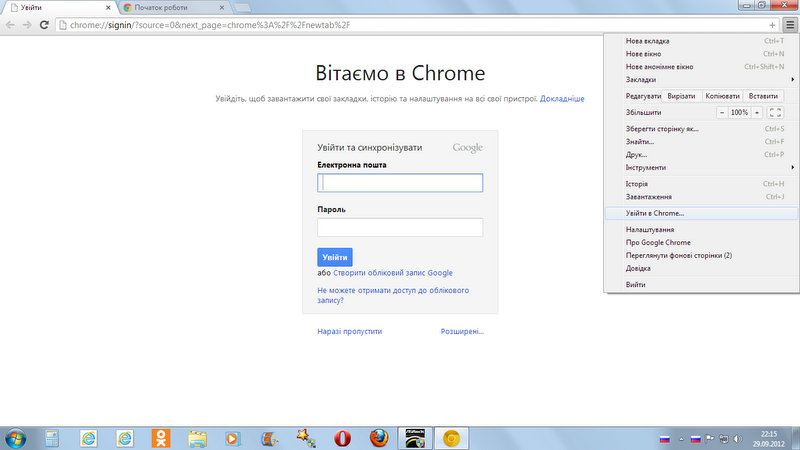Screen dimensions: 800x450
Task: Open the volume speaker tray icon
Action: pyautogui.click(x=738, y=439)
